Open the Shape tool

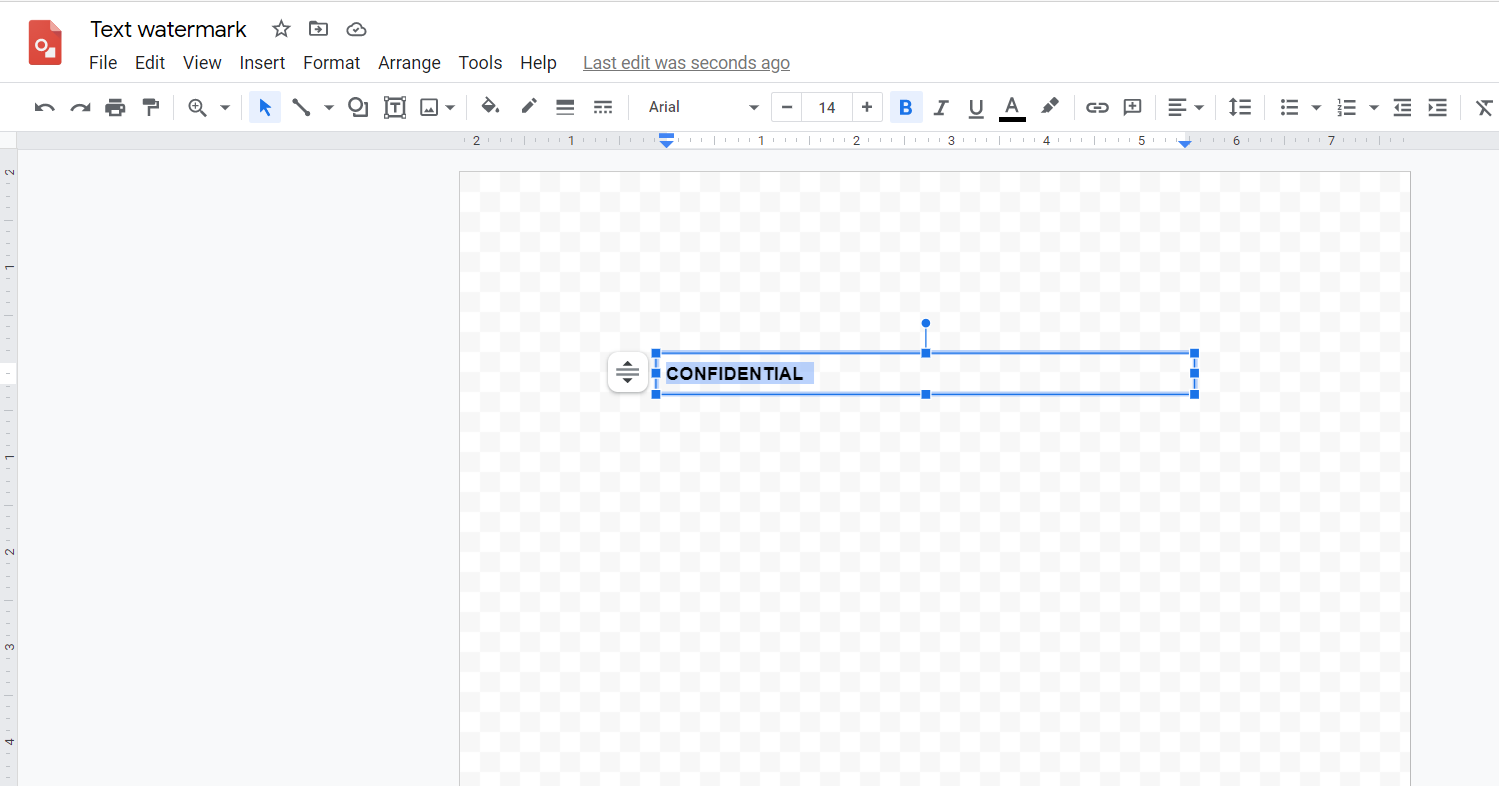pos(358,107)
